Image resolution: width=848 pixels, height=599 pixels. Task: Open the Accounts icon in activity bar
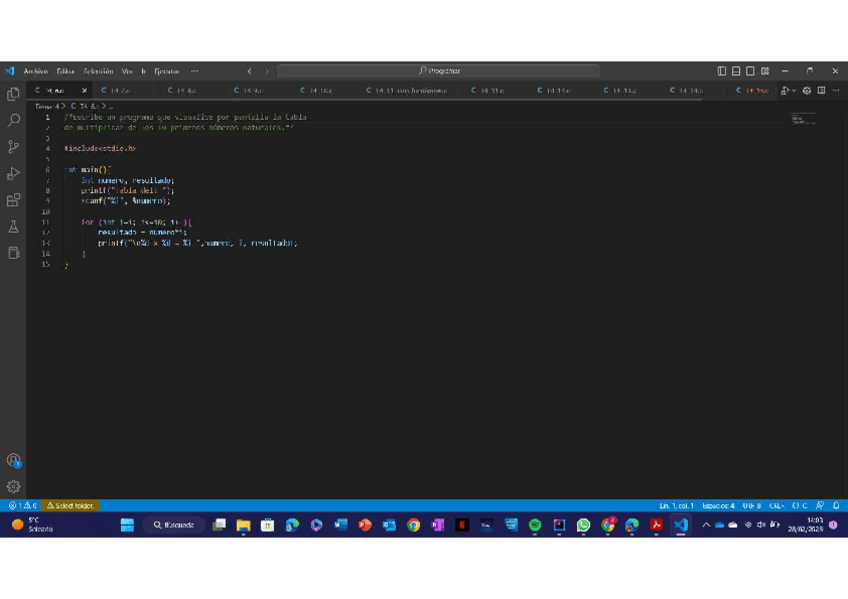click(13, 461)
